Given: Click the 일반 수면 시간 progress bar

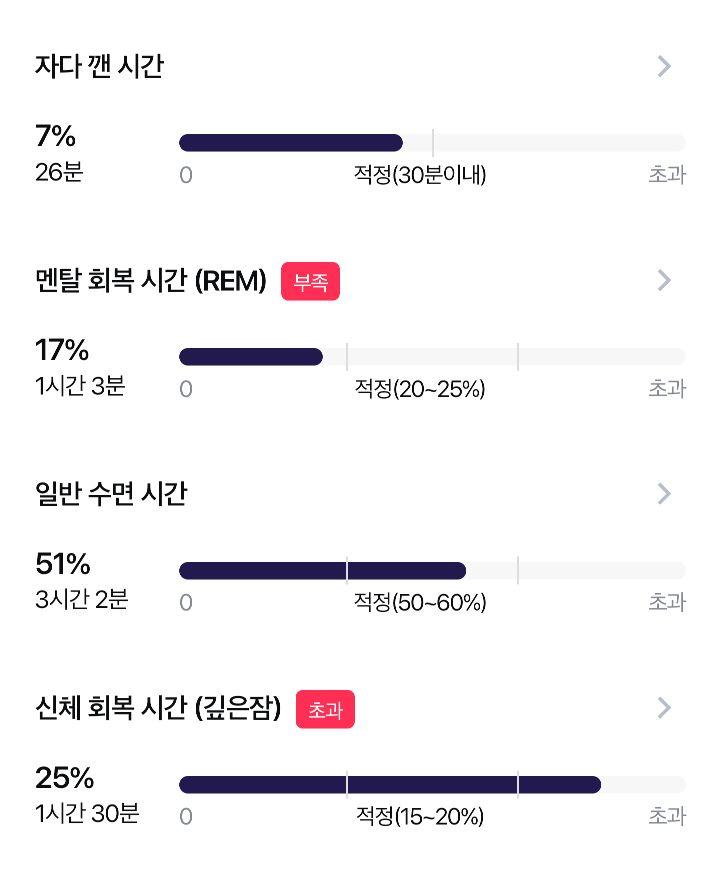Looking at the screenshot, I should (x=432, y=570).
